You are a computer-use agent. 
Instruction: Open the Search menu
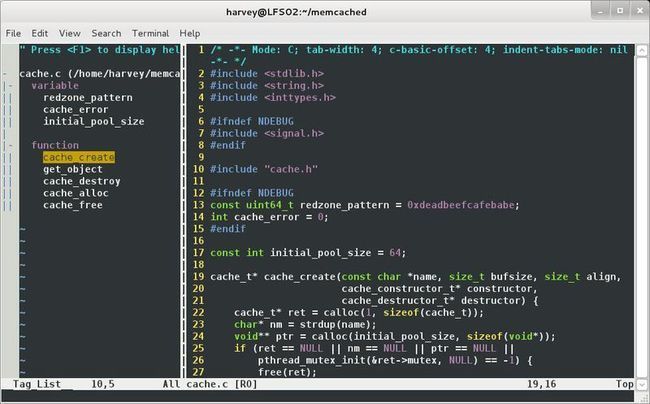(x=106, y=33)
